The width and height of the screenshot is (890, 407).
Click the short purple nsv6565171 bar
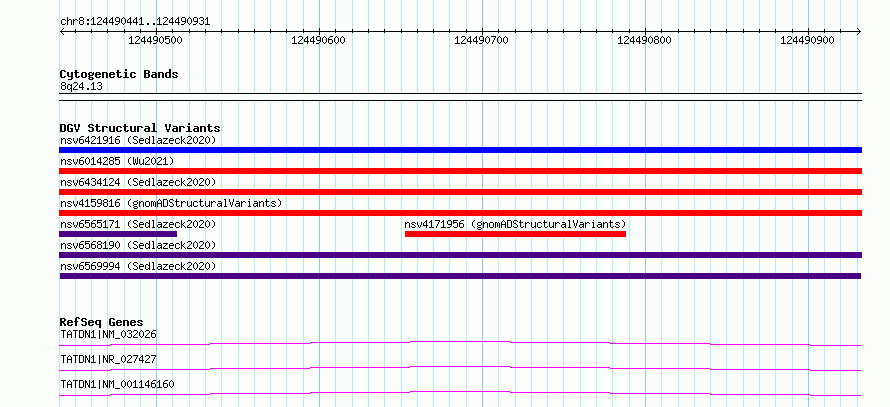(118, 234)
